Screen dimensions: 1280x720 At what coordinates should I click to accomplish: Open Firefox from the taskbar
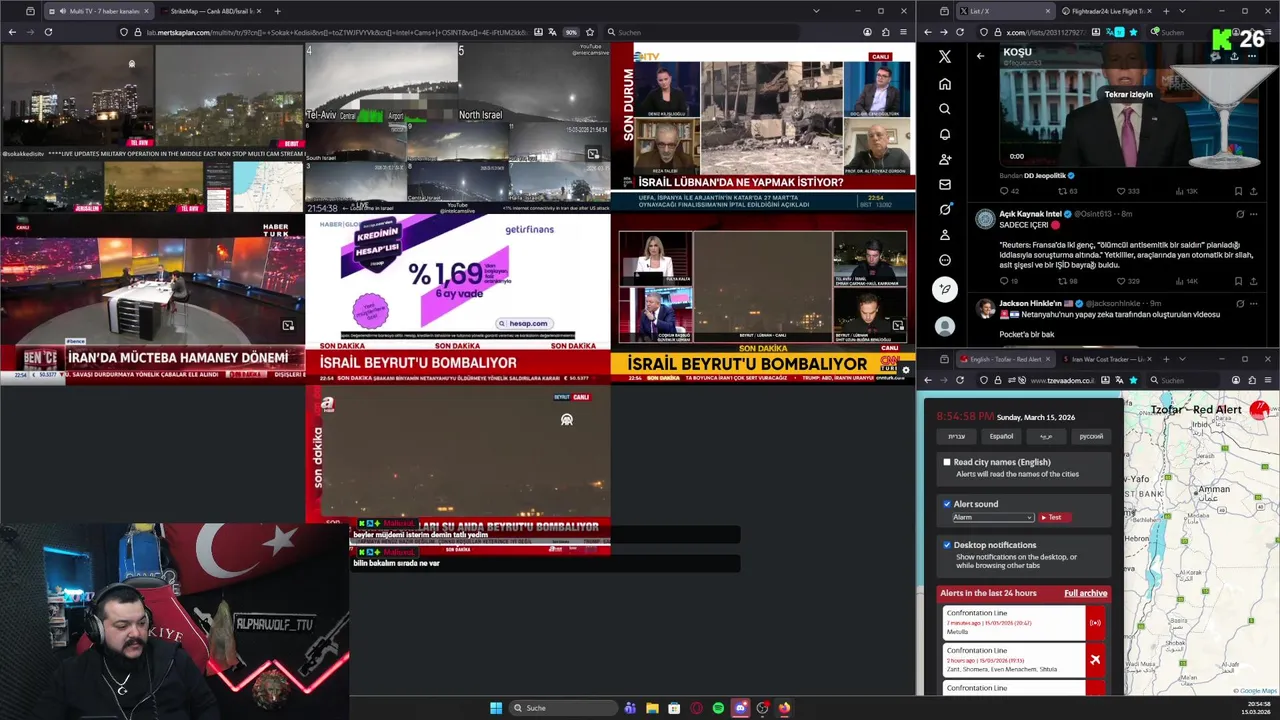click(x=784, y=708)
